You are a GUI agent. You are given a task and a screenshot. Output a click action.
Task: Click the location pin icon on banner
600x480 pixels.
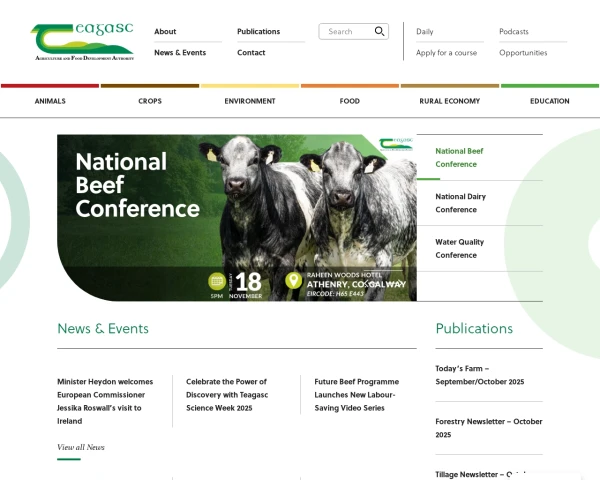[x=293, y=281]
